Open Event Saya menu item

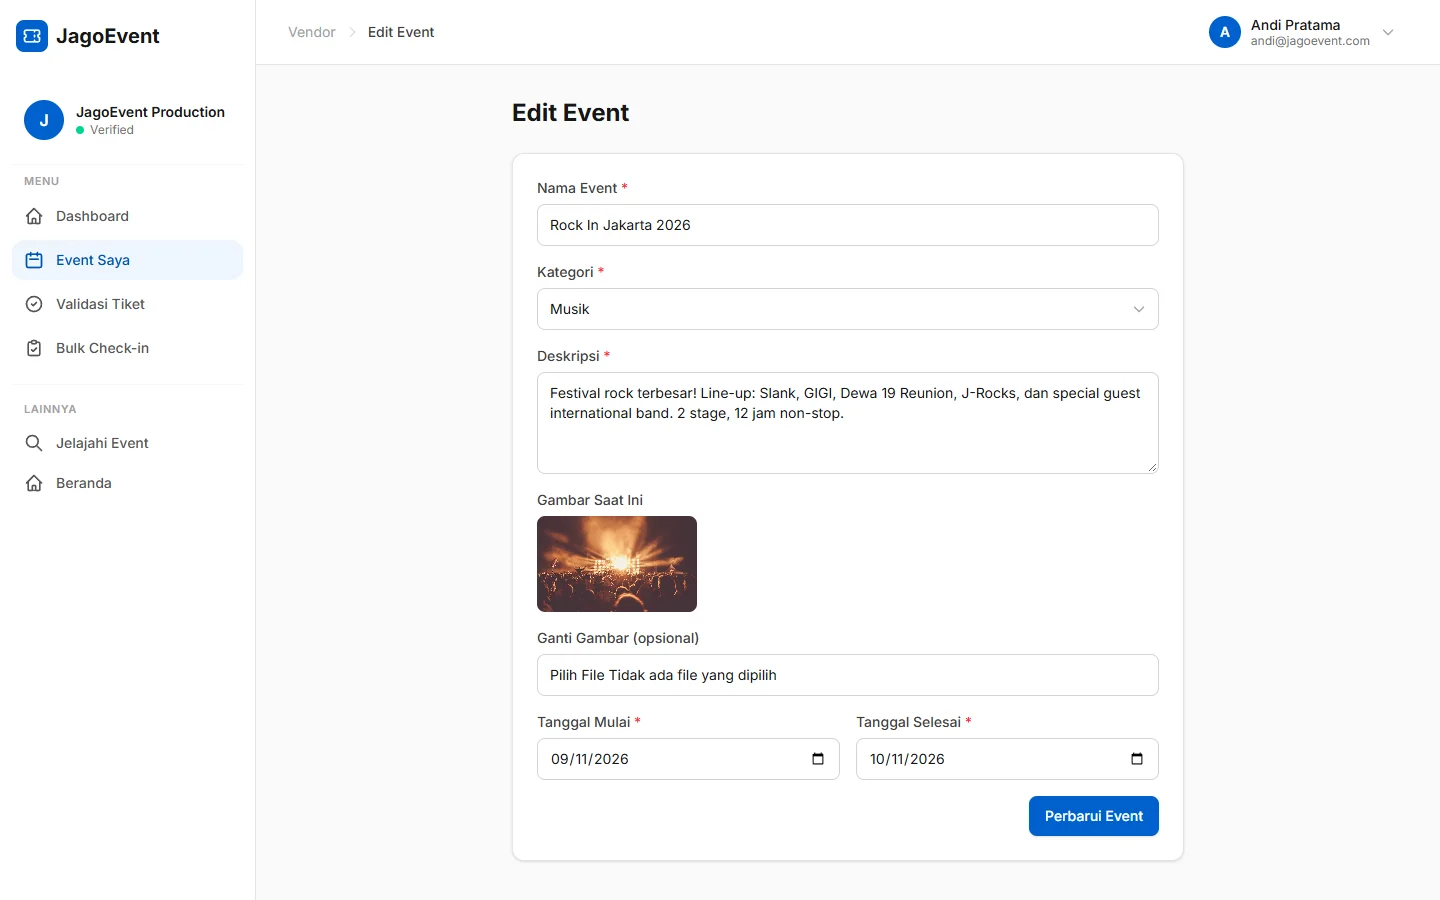[128, 260]
